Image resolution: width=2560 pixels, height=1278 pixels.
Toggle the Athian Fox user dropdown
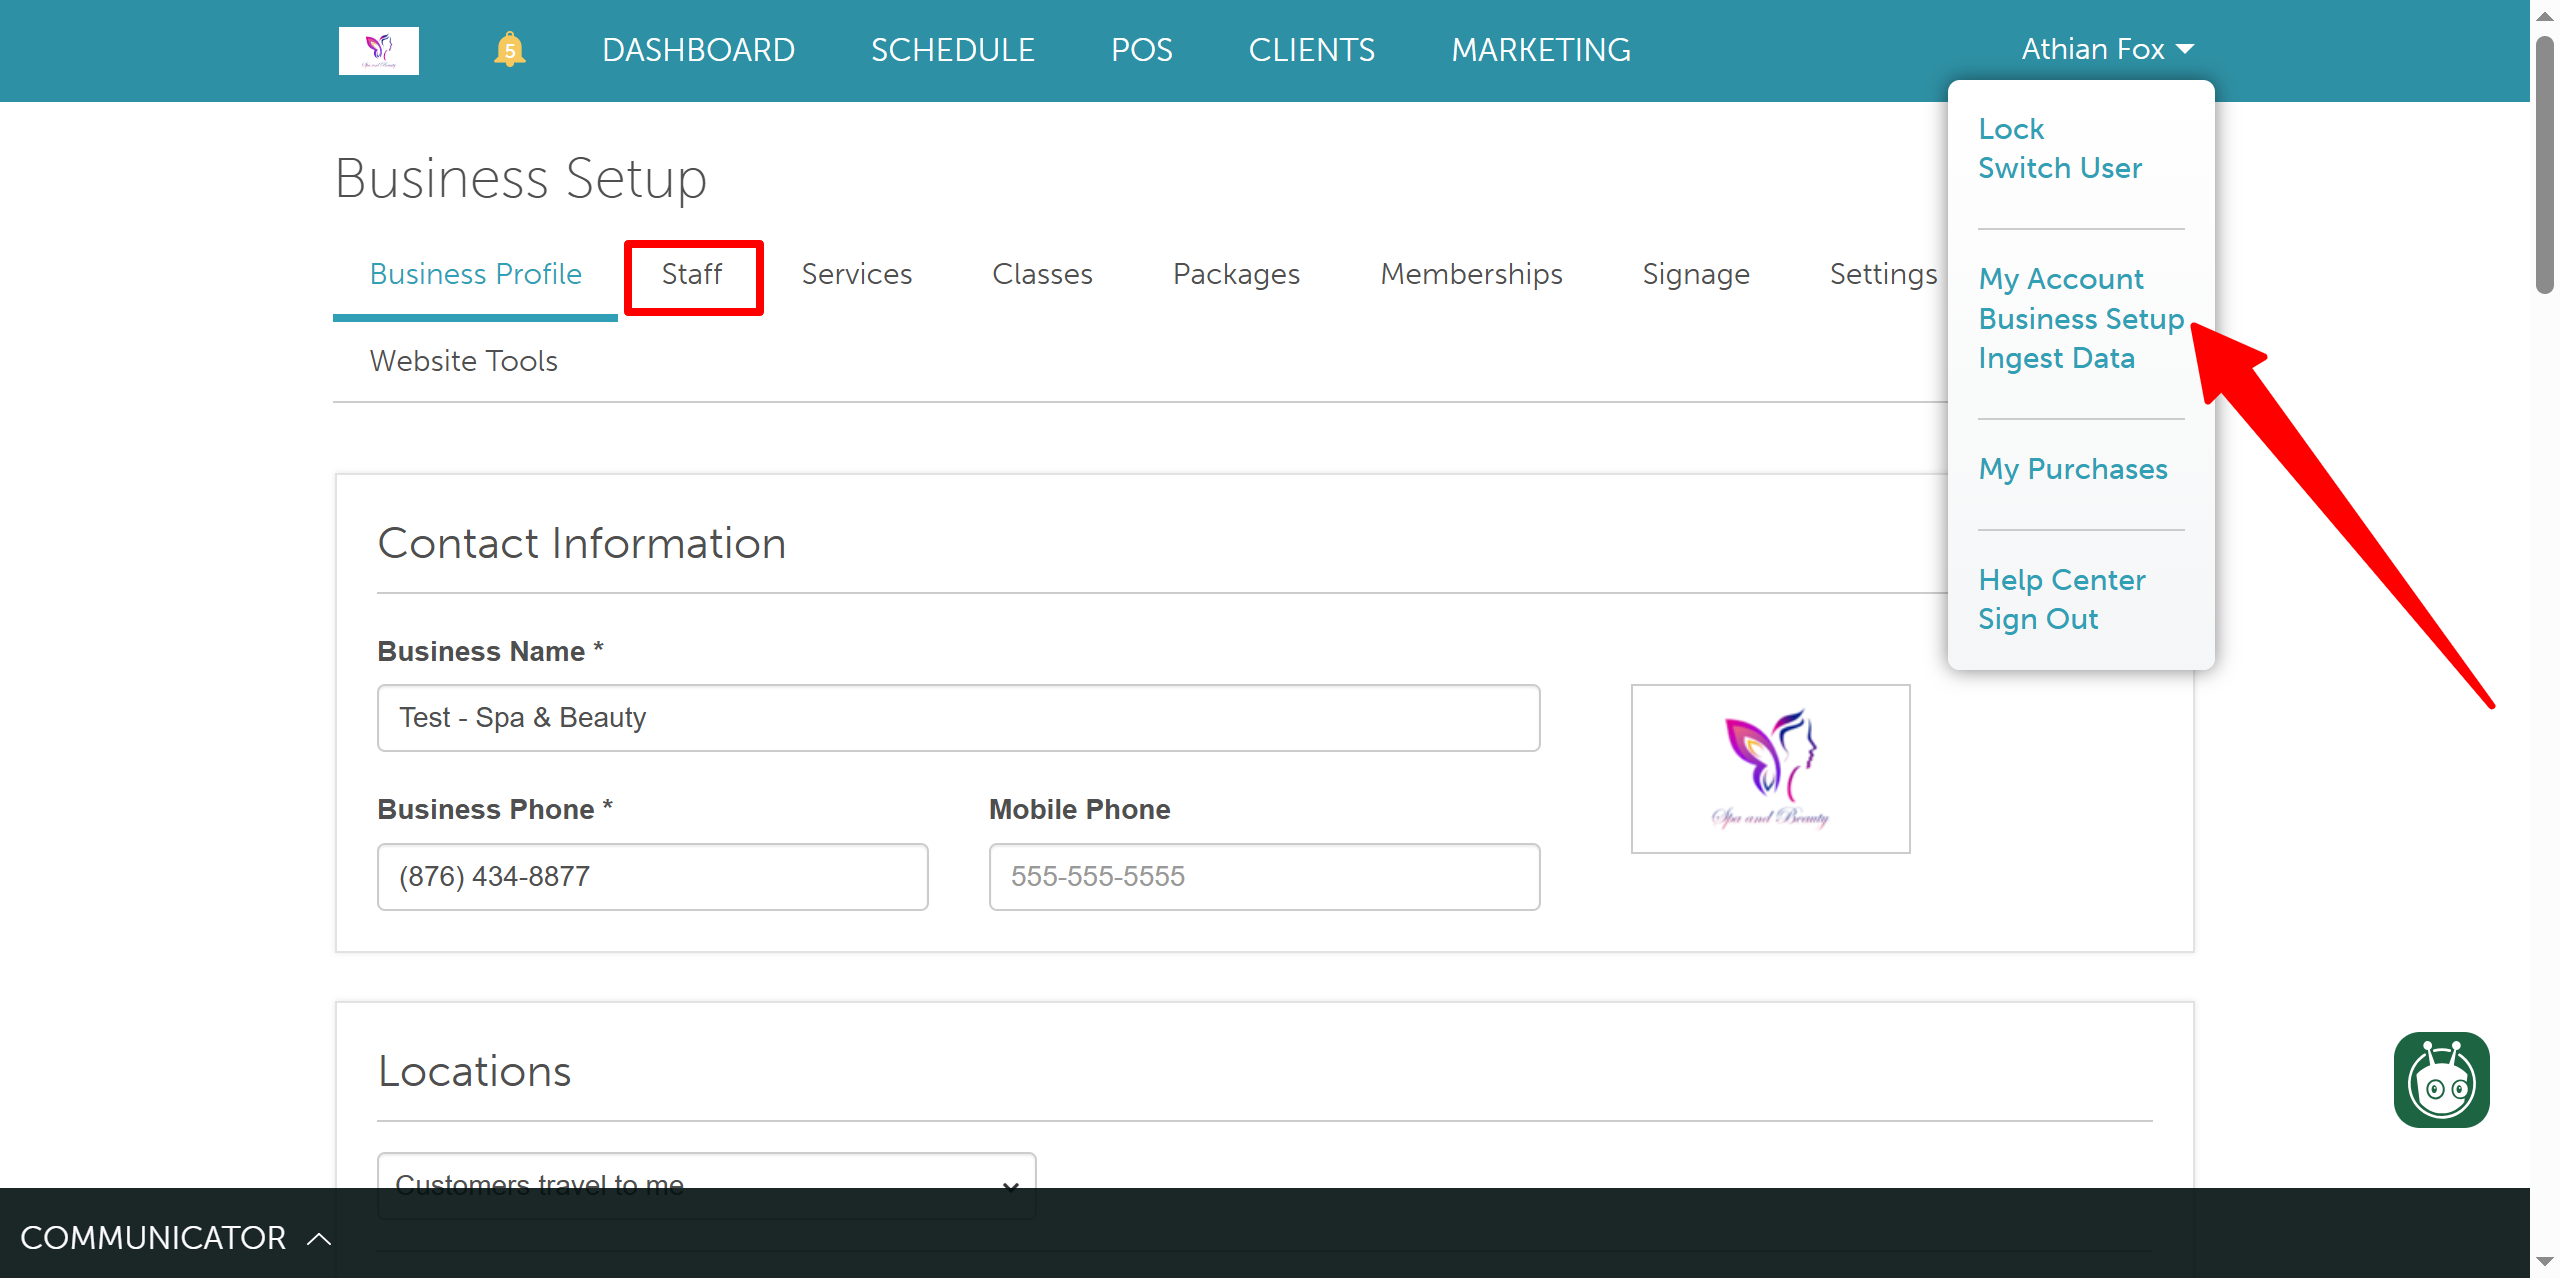coord(2107,49)
